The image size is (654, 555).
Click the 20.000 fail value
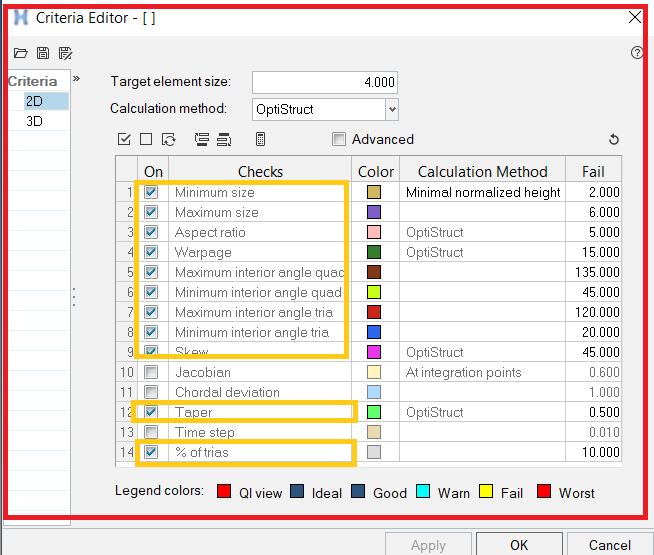[594, 332]
